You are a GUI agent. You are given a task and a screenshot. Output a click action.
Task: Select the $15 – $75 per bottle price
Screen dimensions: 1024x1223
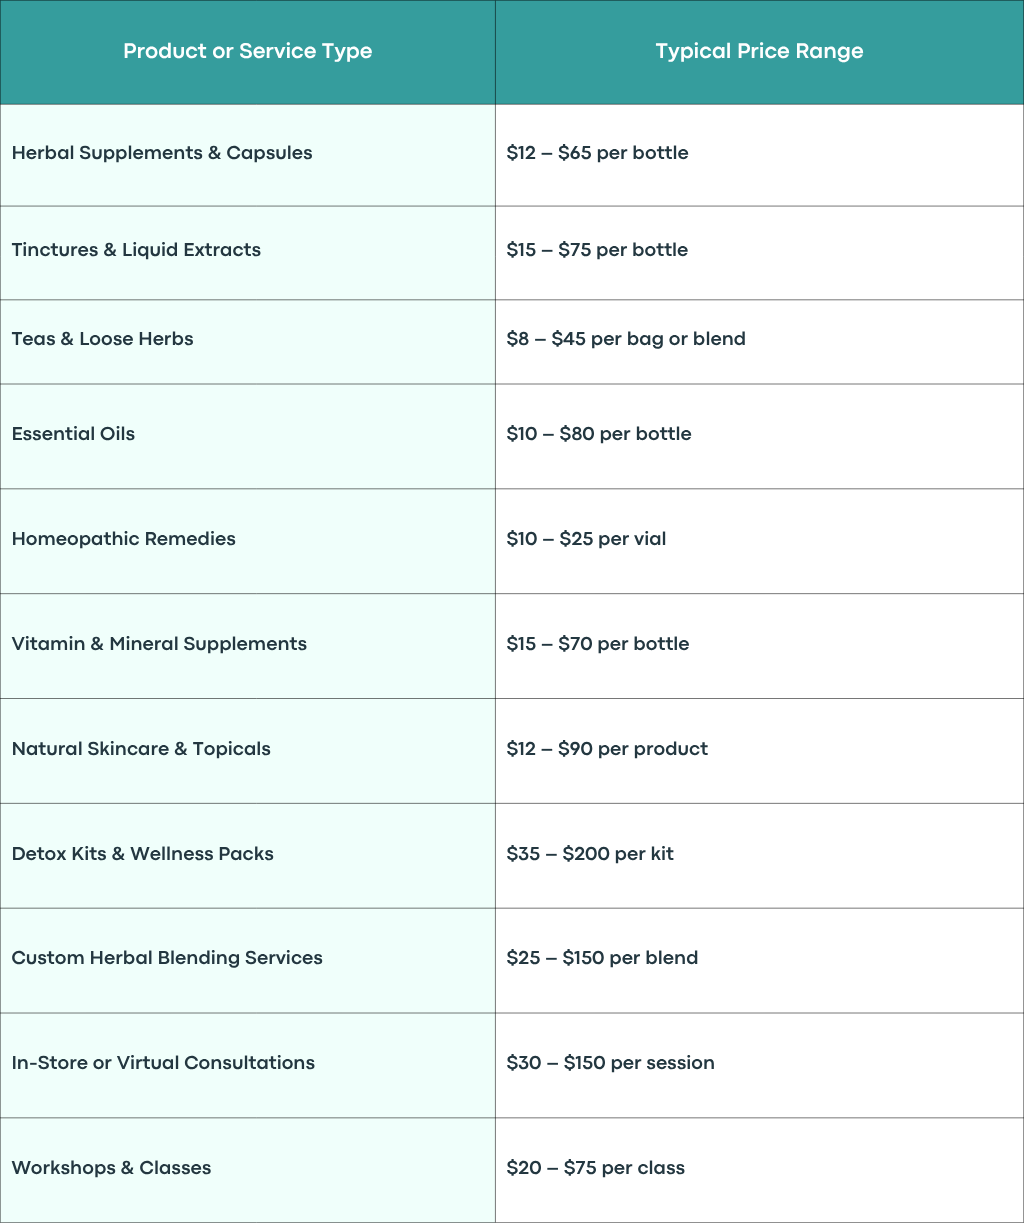(x=597, y=250)
